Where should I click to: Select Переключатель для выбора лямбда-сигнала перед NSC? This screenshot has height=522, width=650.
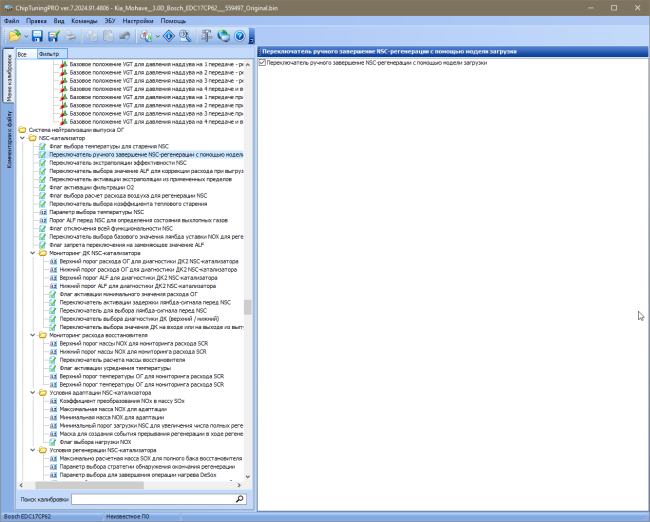tap(133, 311)
